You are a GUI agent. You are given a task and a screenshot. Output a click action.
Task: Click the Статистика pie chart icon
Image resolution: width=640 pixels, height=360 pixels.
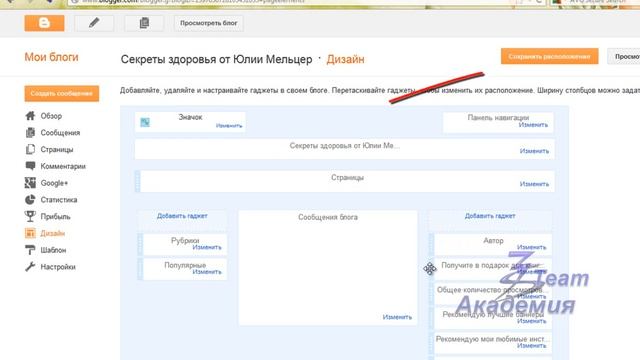pyautogui.click(x=30, y=200)
